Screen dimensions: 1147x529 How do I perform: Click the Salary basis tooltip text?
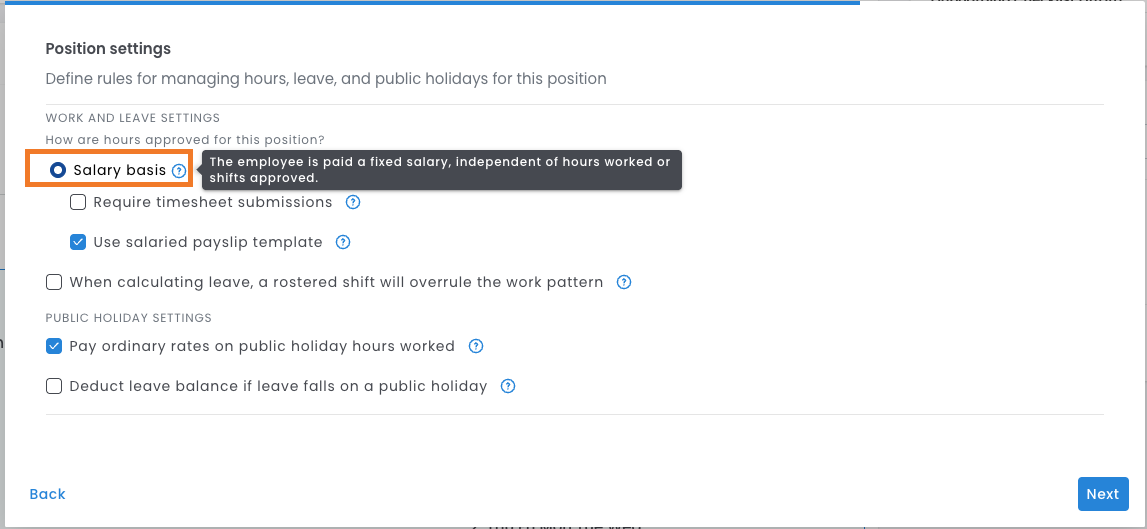(x=440, y=170)
